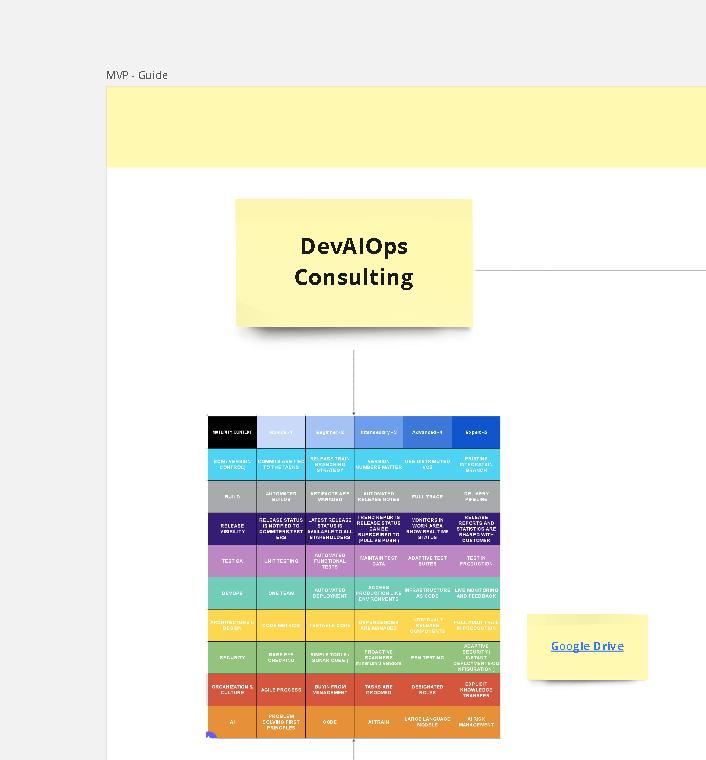This screenshot has width=706, height=760.
Task: Click the Maintain Test Data cell
Action: point(378,561)
